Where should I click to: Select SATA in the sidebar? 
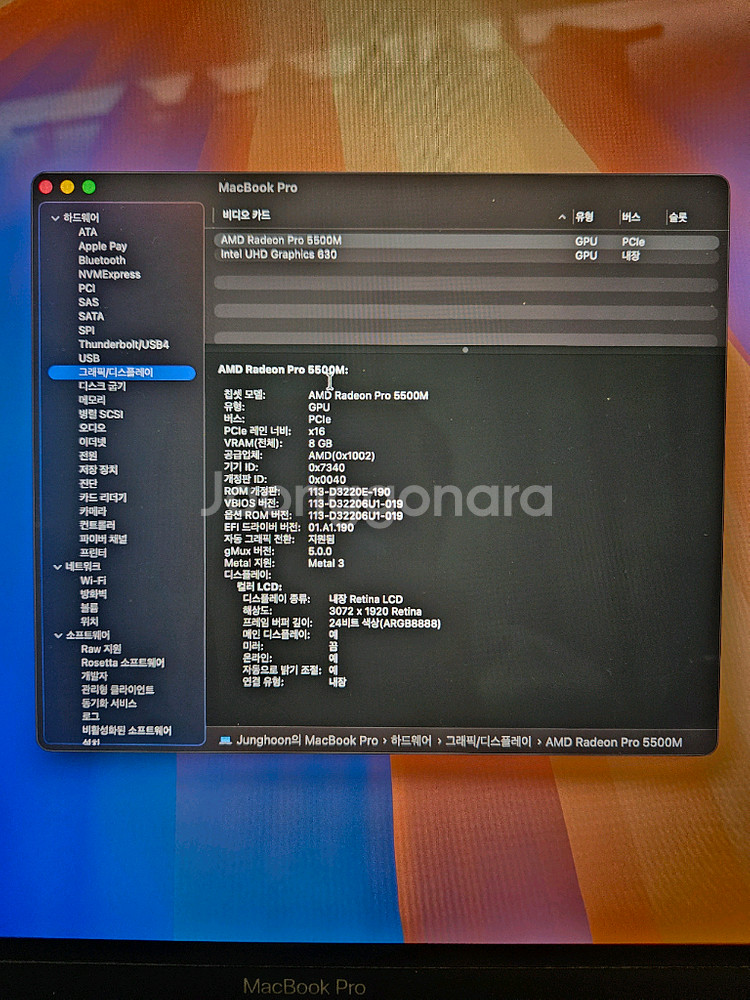(91, 316)
